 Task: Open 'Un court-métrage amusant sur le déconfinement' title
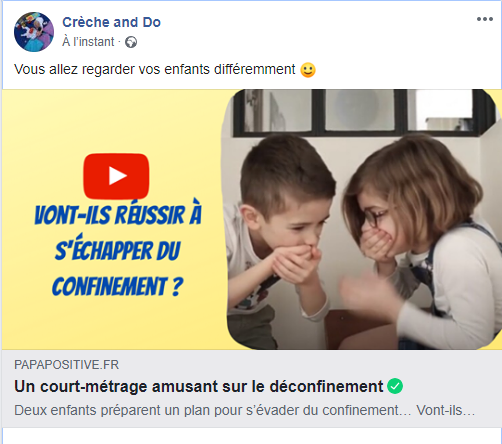(x=199, y=387)
